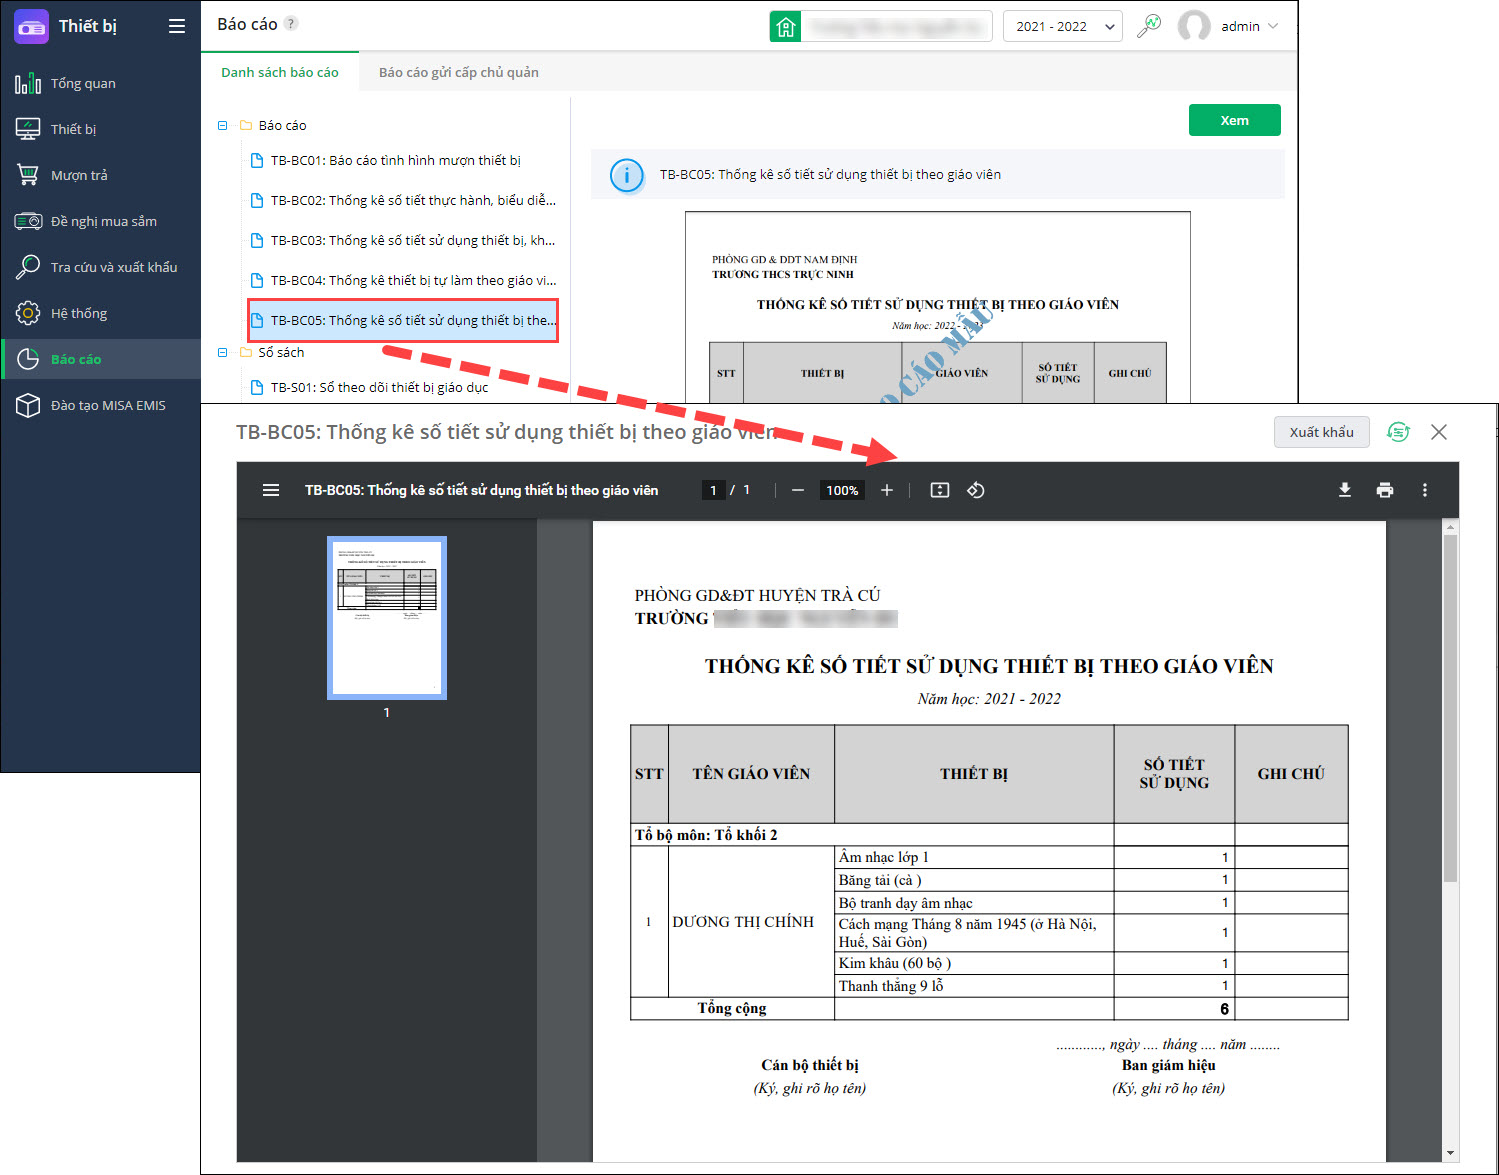Click the 100% zoom level field
The image size is (1499, 1175).
coord(842,490)
